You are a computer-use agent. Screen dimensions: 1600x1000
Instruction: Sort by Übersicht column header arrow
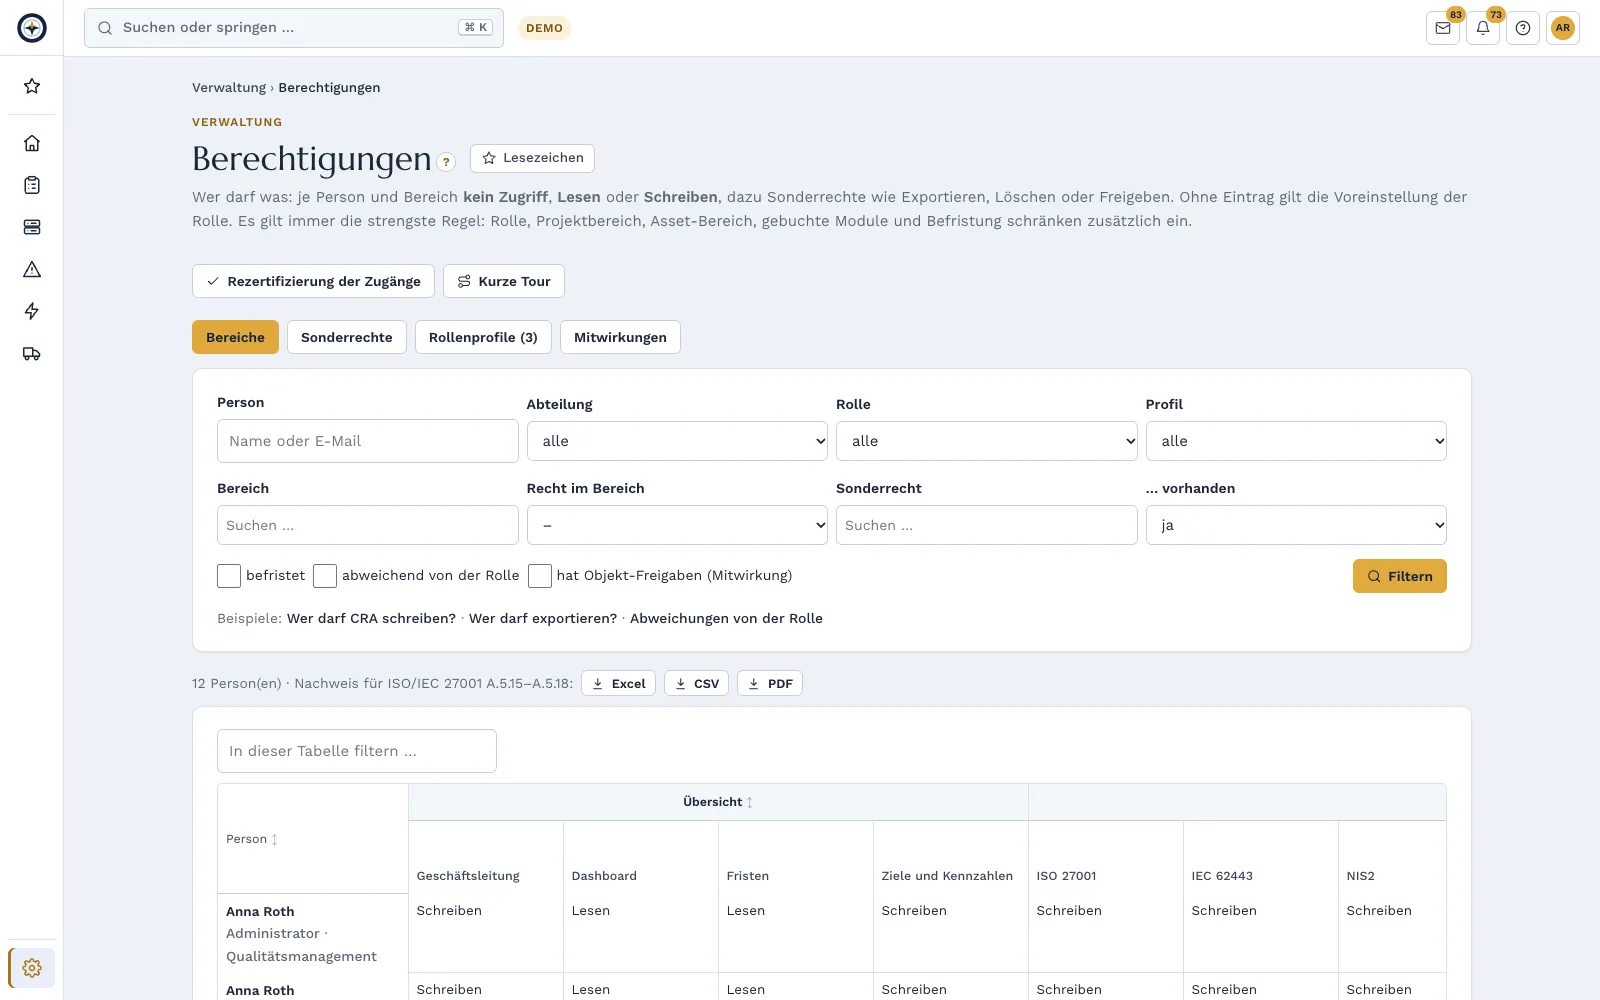pos(750,802)
